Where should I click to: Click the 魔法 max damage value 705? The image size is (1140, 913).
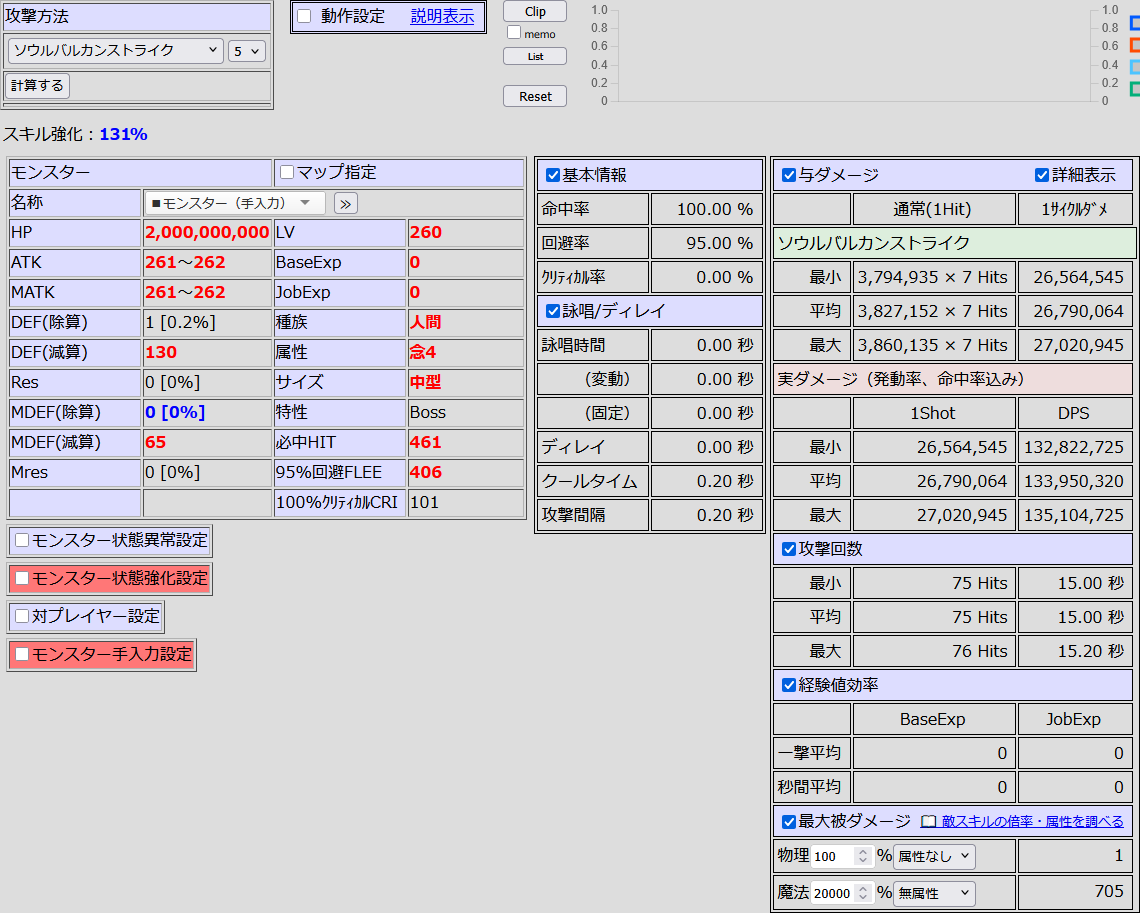click(x=1075, y=893)
